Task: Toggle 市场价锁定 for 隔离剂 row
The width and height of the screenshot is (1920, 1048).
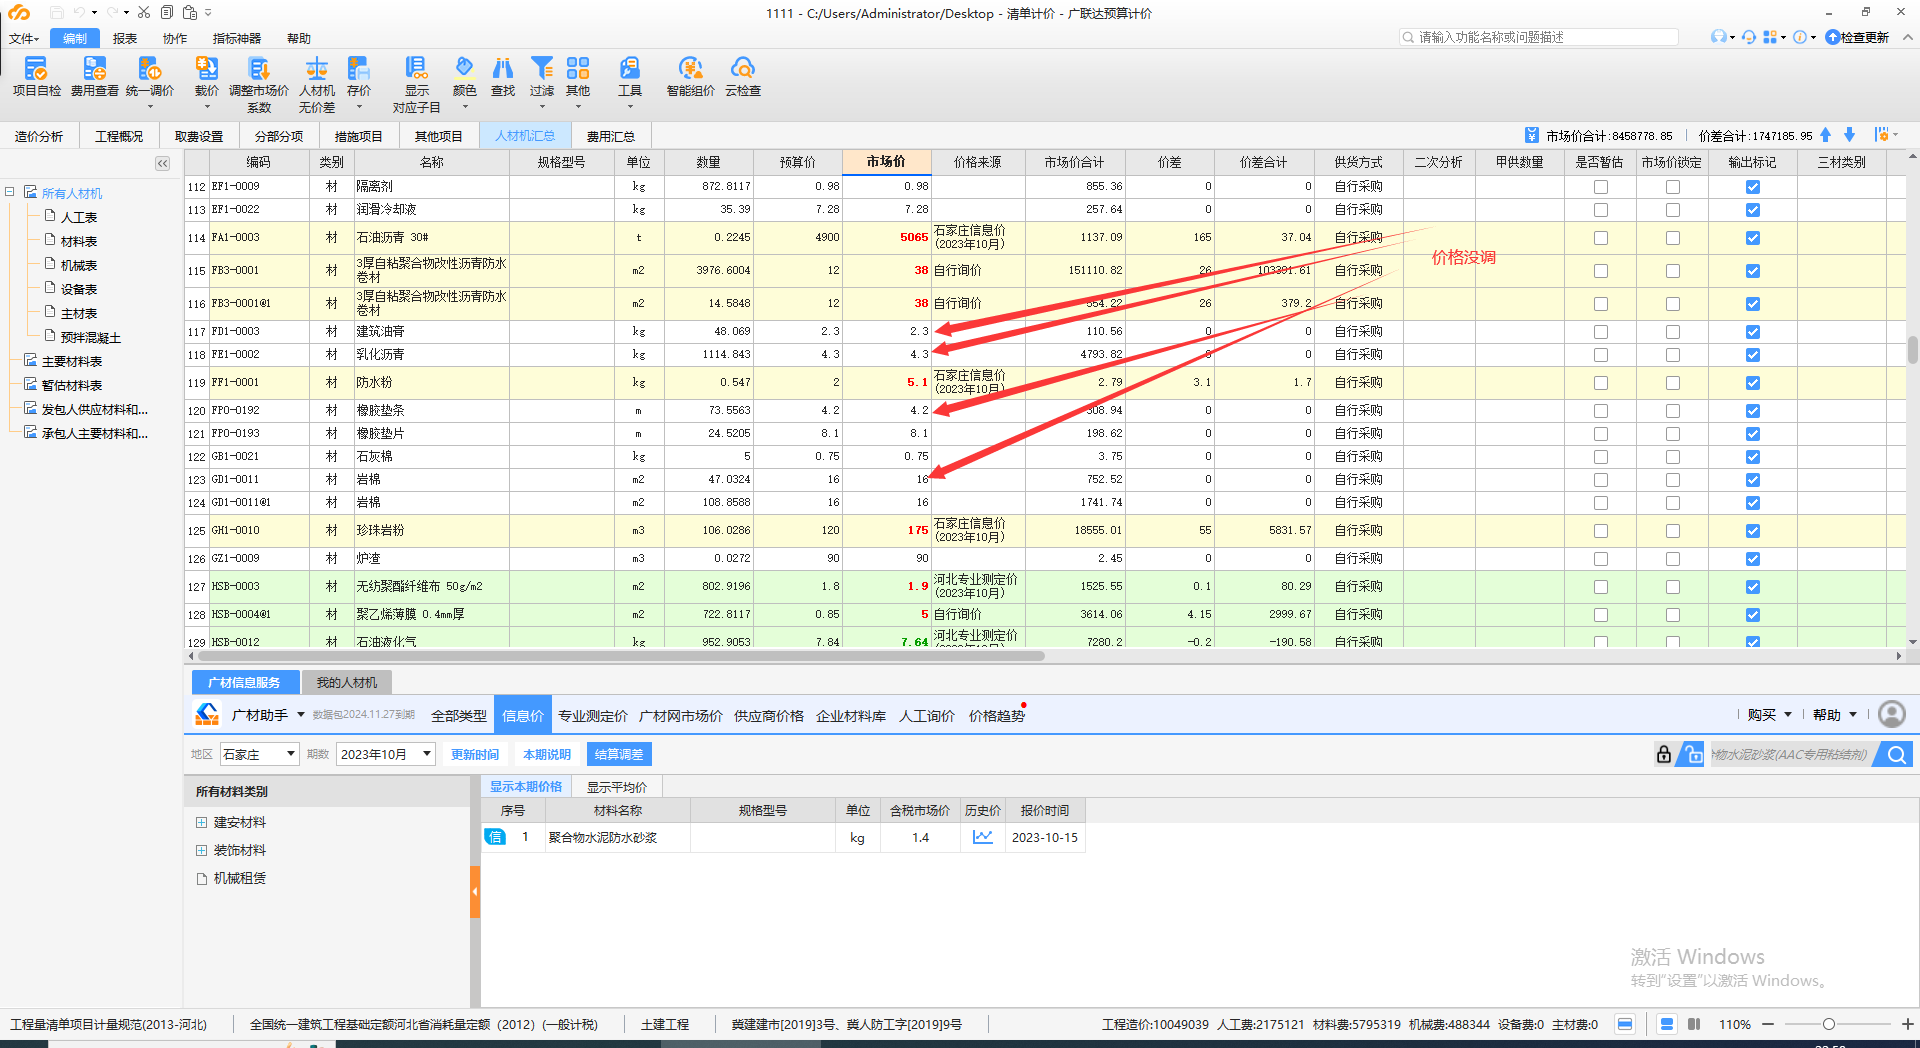Action: (x=1673, y=187)
